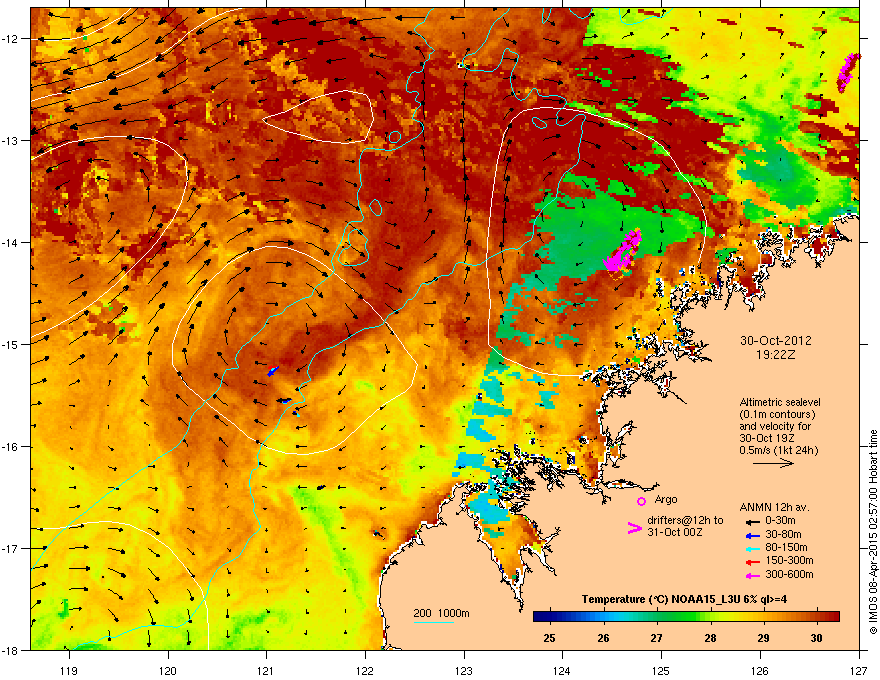The height and width of the screenshot is (680, 880).
Task: Click the red 150-300m arrow legend symbol
Action: pos(751,561)
